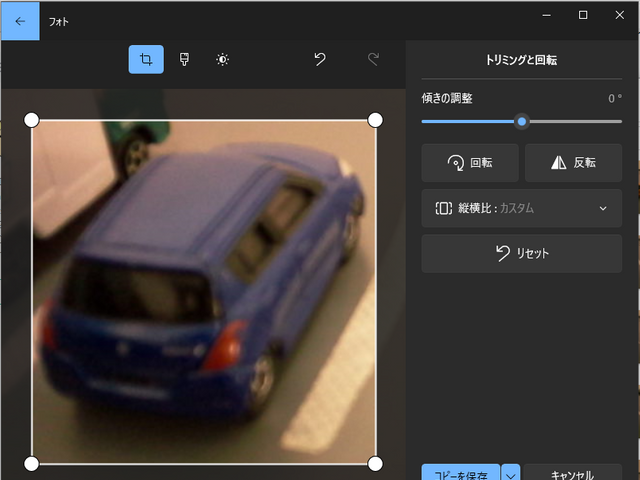Select the crop and rotate tool
This screenshot has height=480, width=640.
[146, 60]
